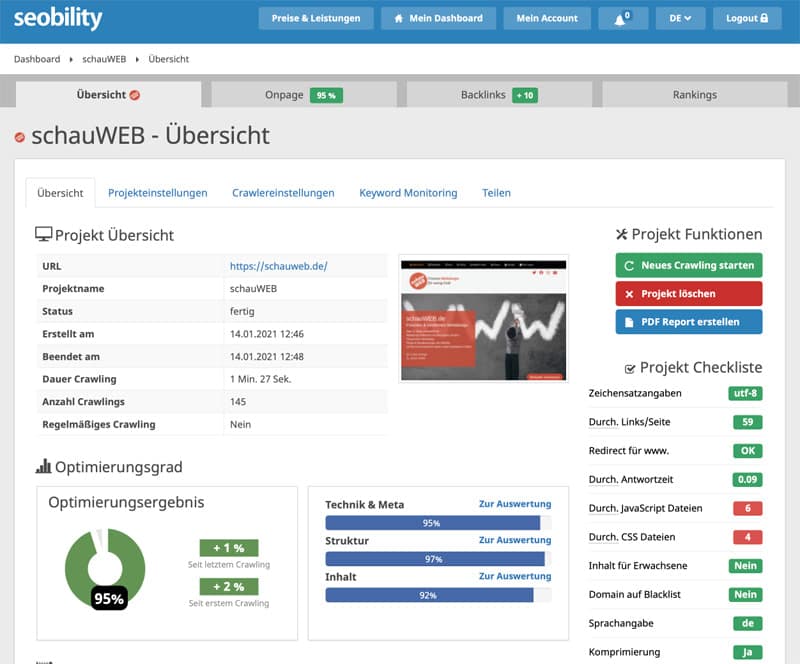Open Zur Auswertung for Technik & Meta
The width and height of the screenshot is (800, 664).
click(515, 504)
